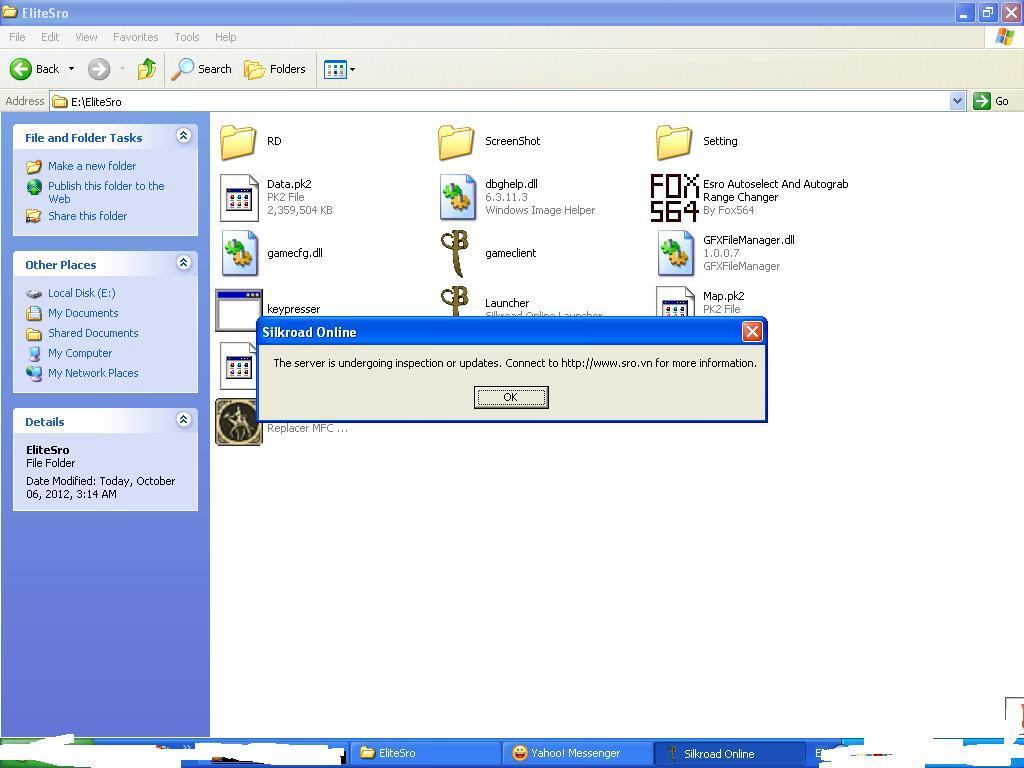Collapse the Details panel
The height and width of the screenshot is (768, 1024).
(184, 420)
